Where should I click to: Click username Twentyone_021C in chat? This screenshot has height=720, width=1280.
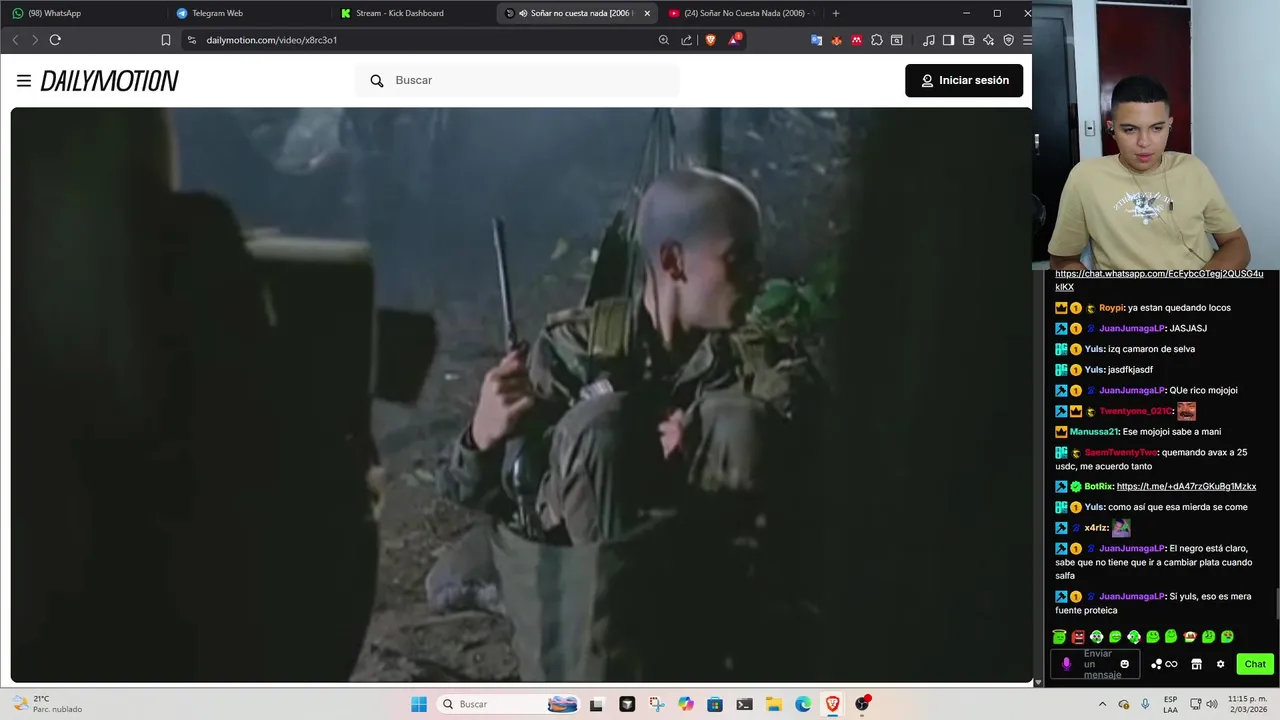click(x=1135, y=411)
